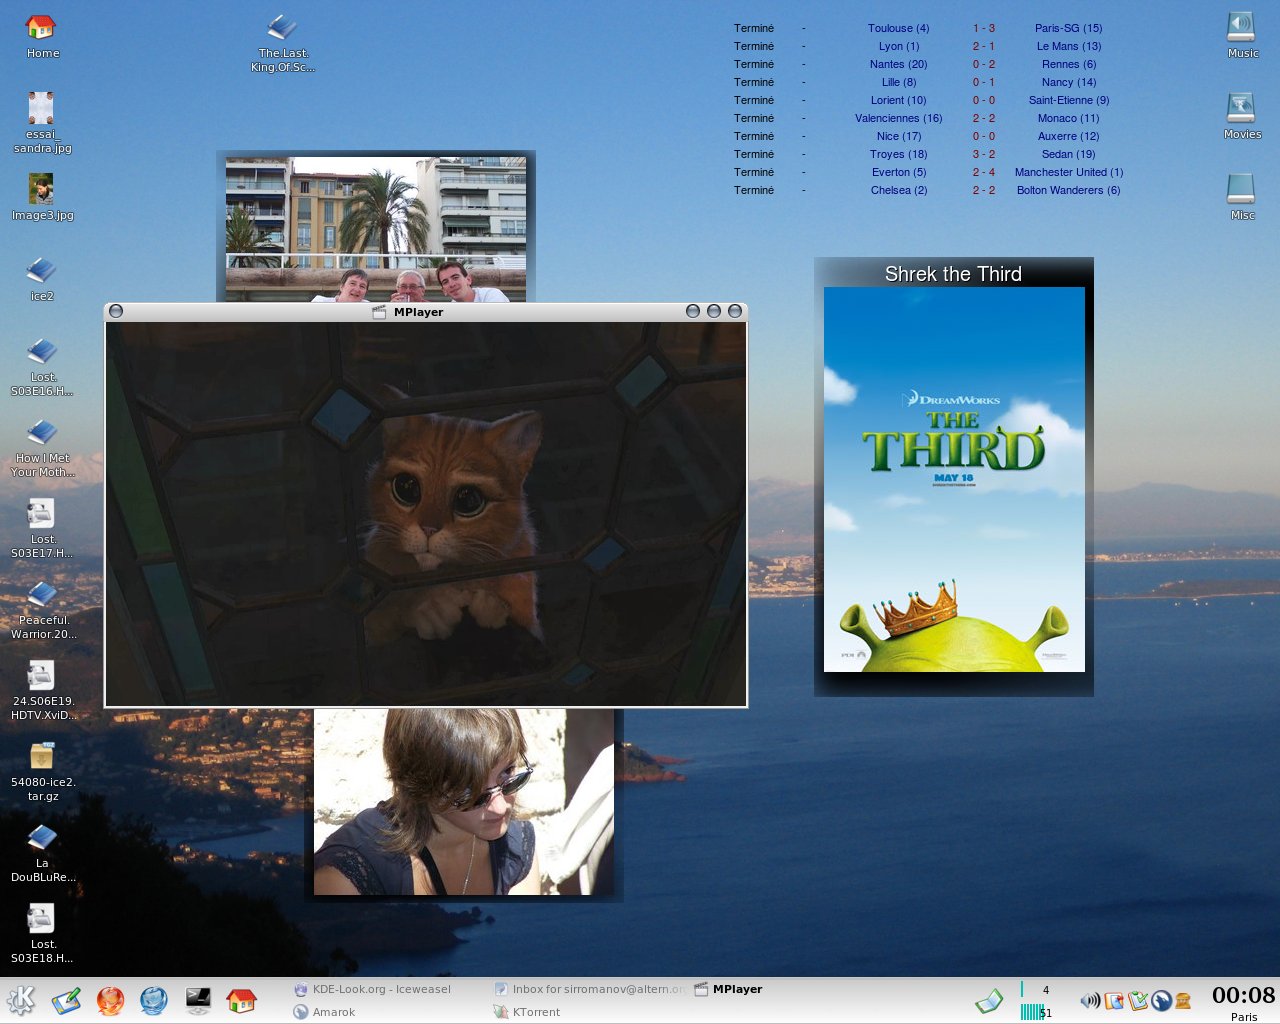Click the volume speaker tray icon
Viewport: 1280px width, 1024px height.
point(1090,1000)
